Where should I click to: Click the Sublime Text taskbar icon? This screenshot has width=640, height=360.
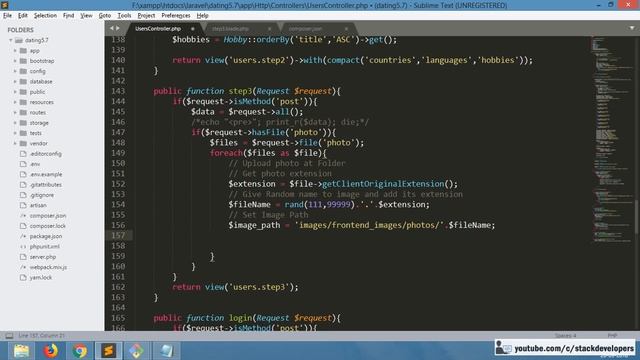pos(109,351)
